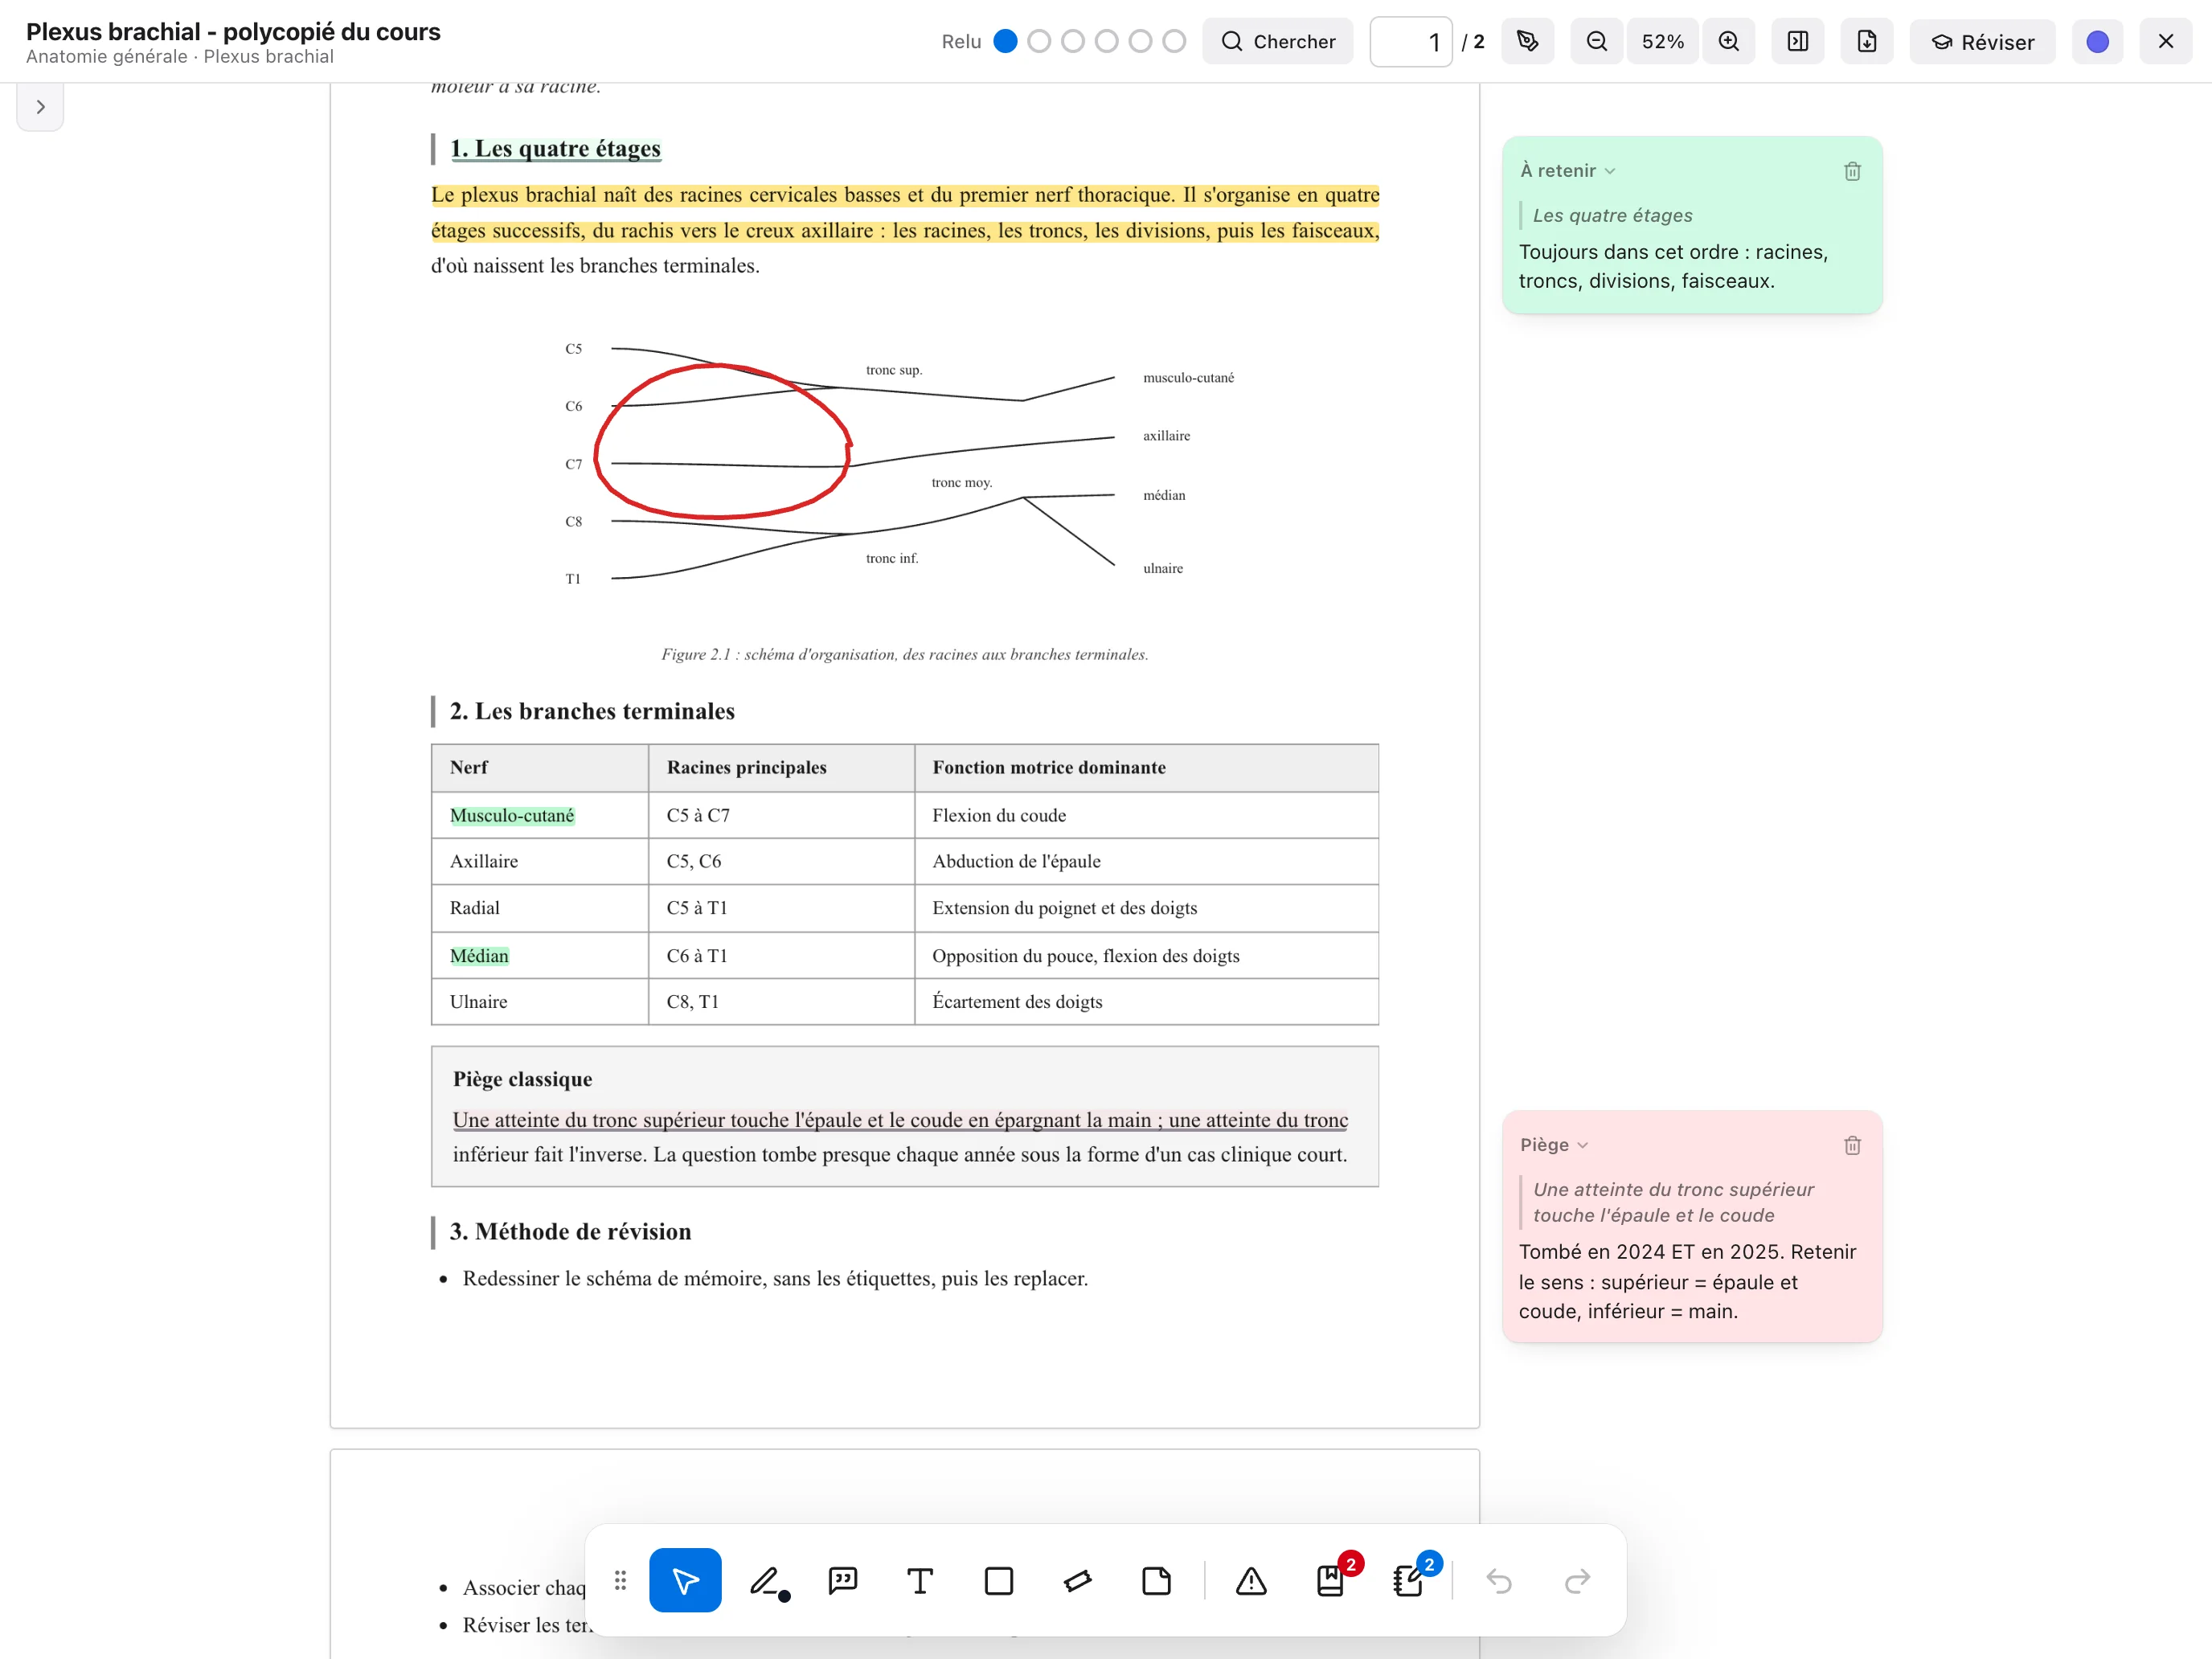Download the document with file-arrow icon
Viewport: 2212px width, 1659px height.
(1867, 41)
